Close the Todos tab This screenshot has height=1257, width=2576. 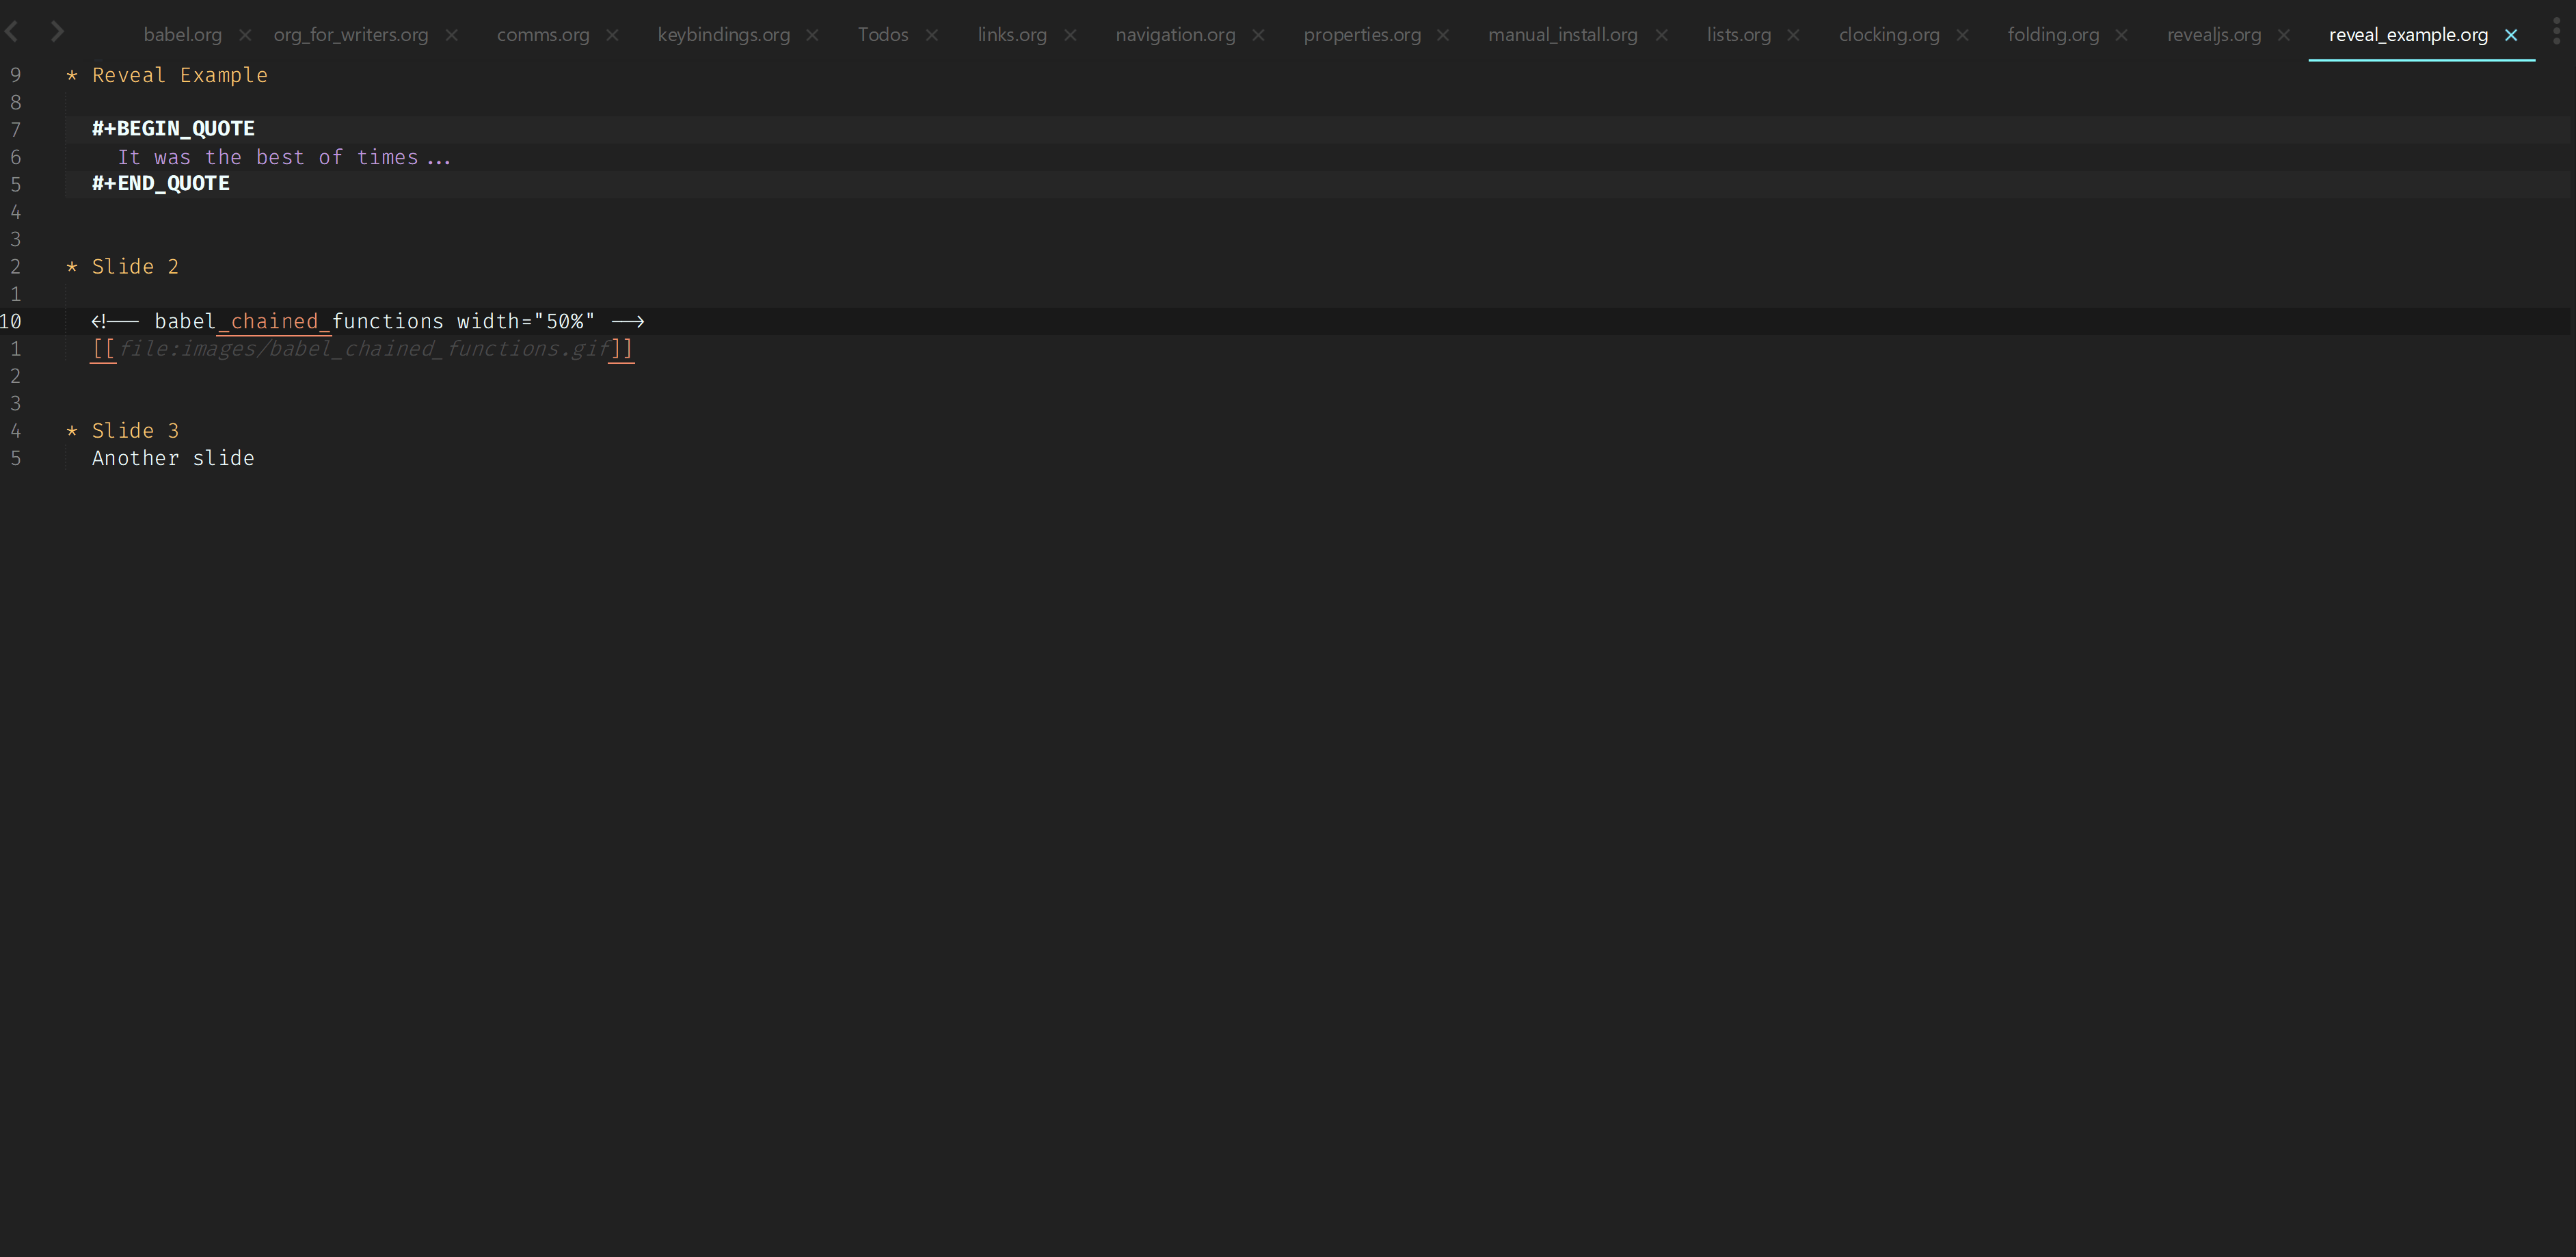(x=931, y=35)
